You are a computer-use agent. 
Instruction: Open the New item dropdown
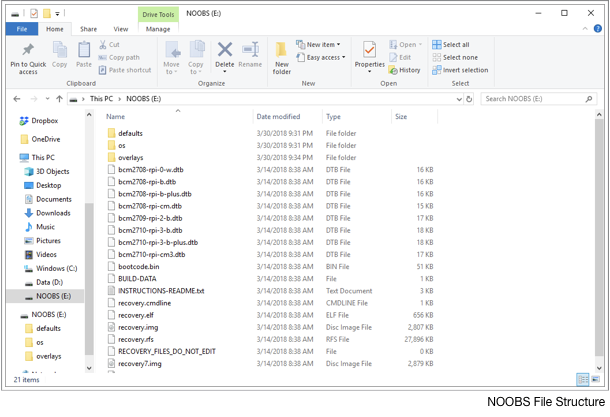[x=338, y=44]
